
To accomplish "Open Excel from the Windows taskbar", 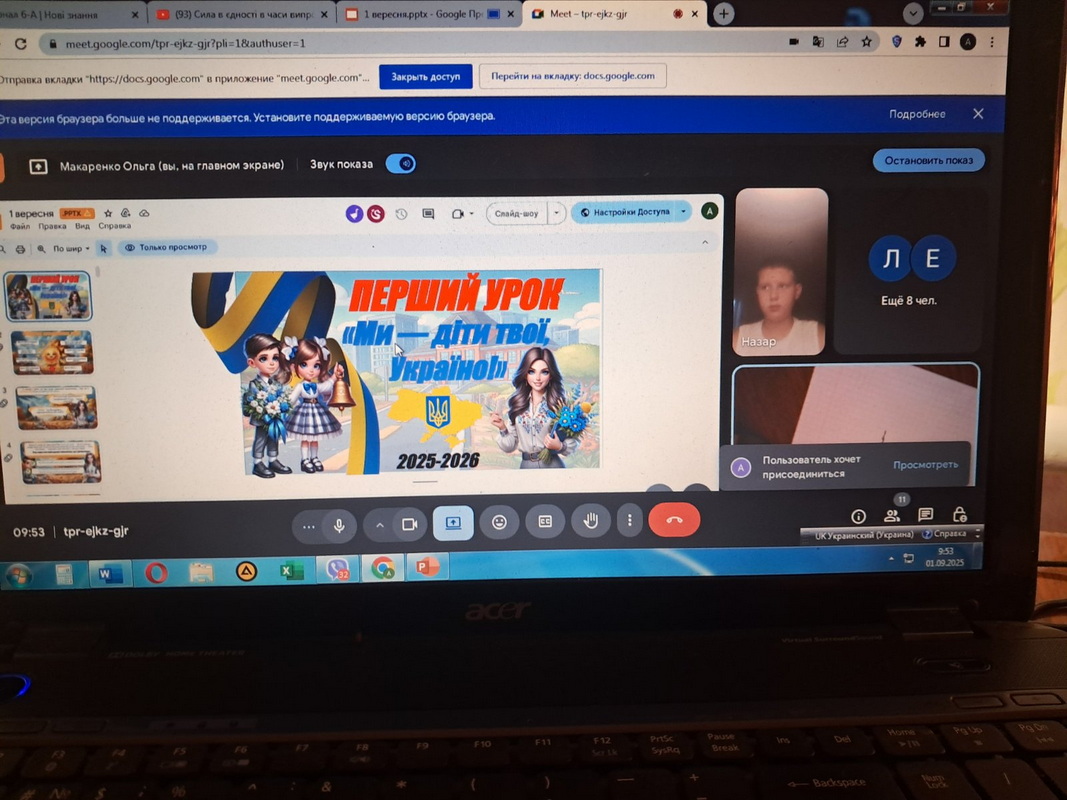I will point(291,572).
